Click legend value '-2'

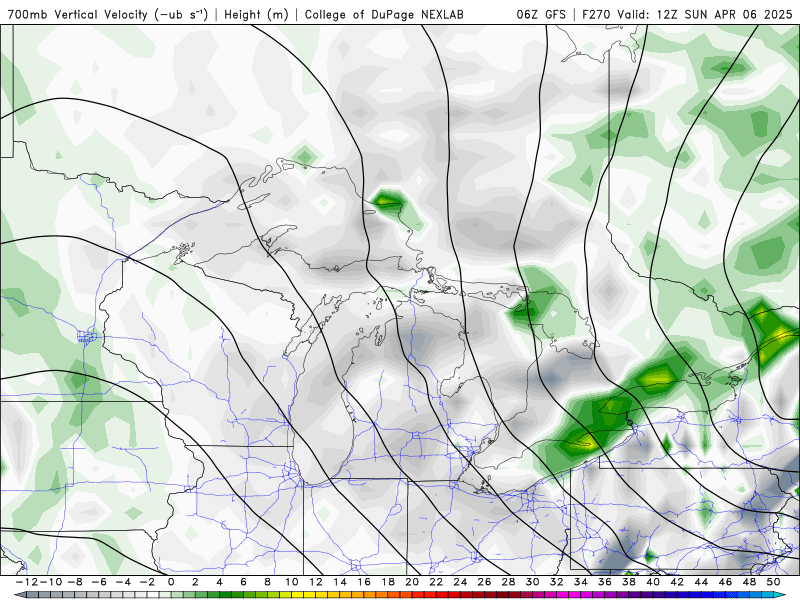coord(147,582)
